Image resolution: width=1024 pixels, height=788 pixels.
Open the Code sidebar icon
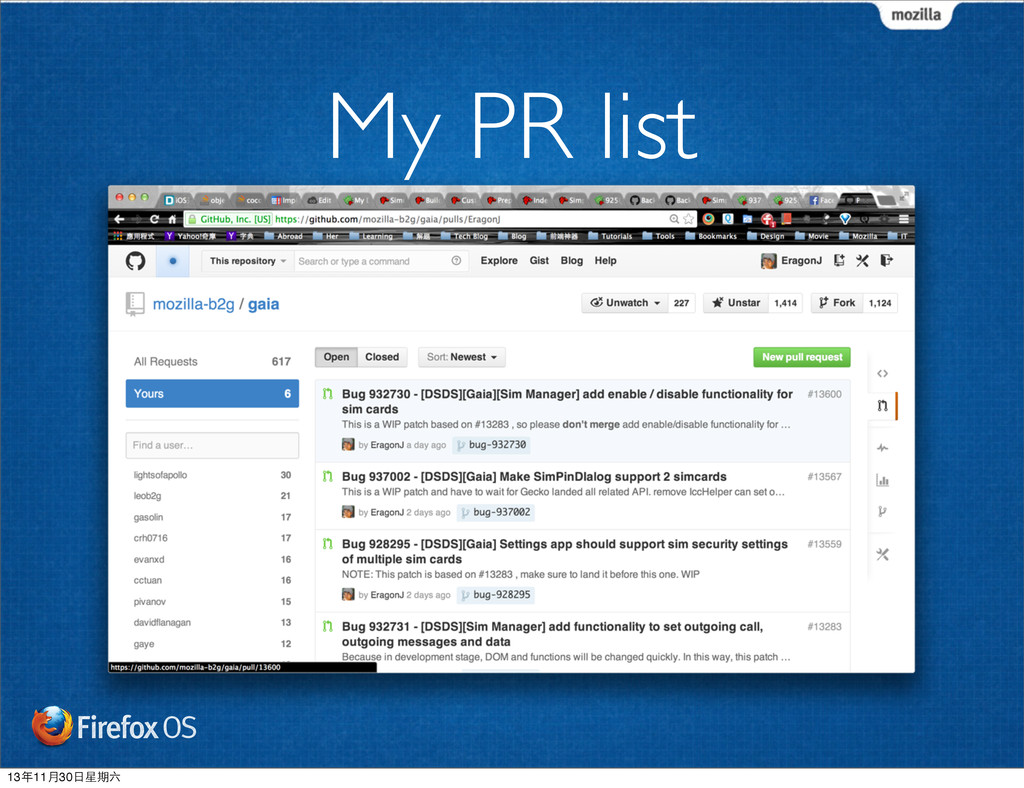(882, 373)
